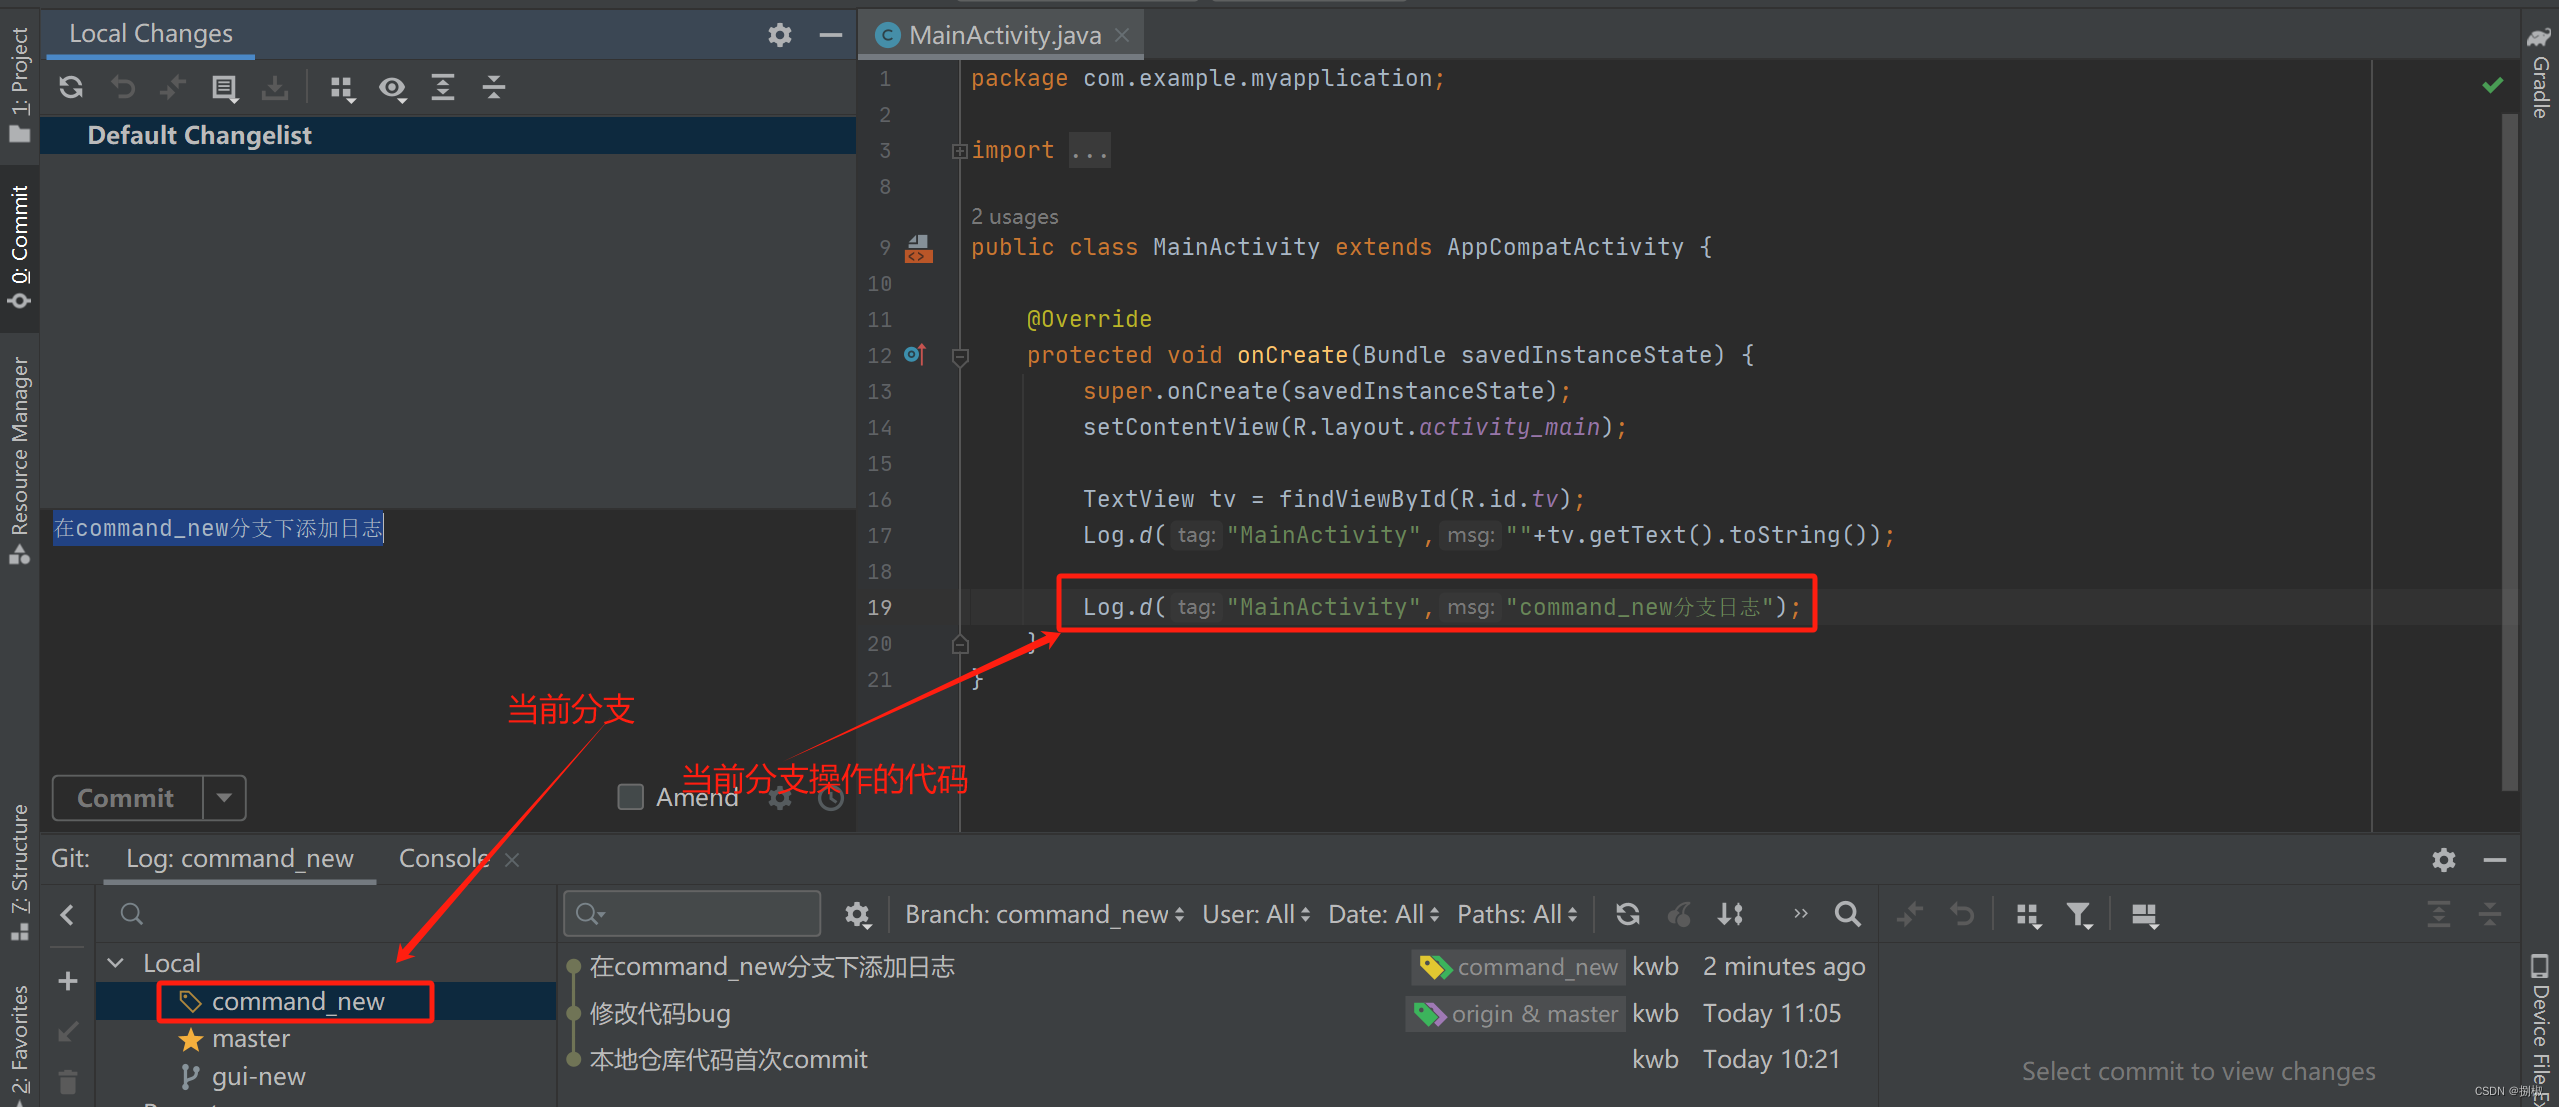Image resolution: width=2559 pixels, height=1107 pixels.
Task: Open the Commit button dropdown arrow
Action: pos(224,797)
